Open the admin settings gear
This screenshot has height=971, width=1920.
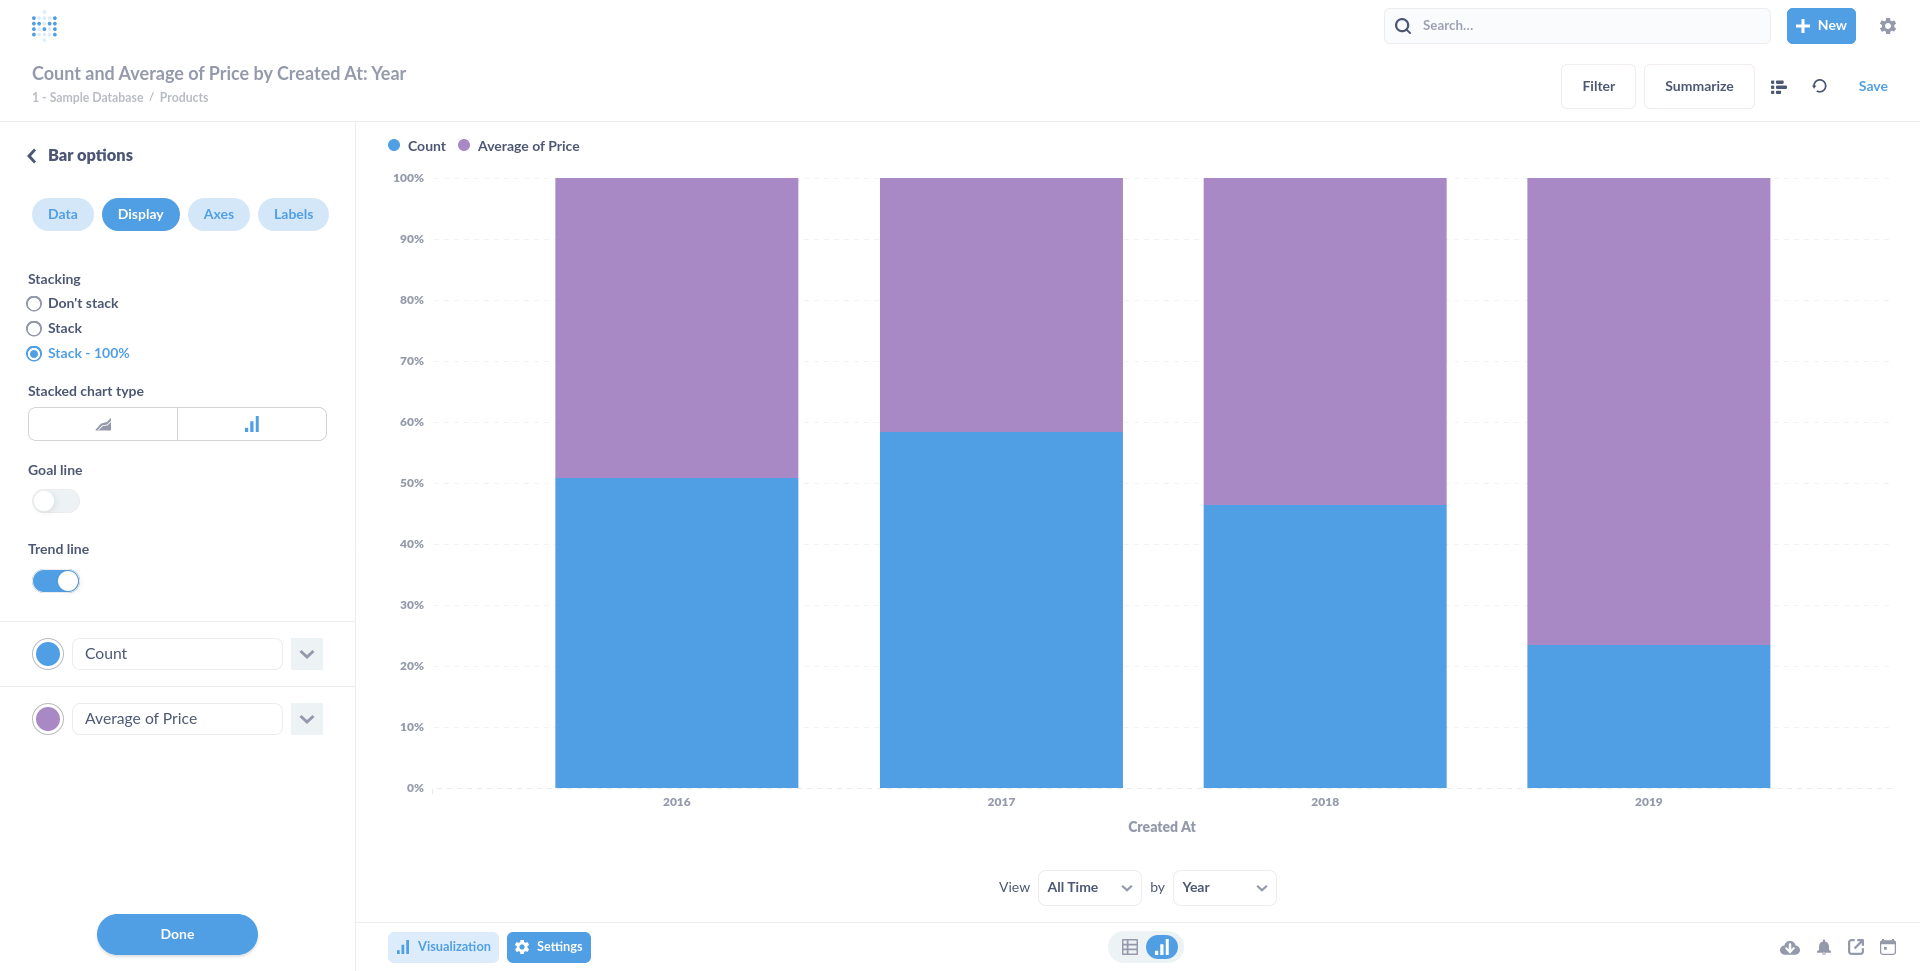click(x=1888, y=25)
